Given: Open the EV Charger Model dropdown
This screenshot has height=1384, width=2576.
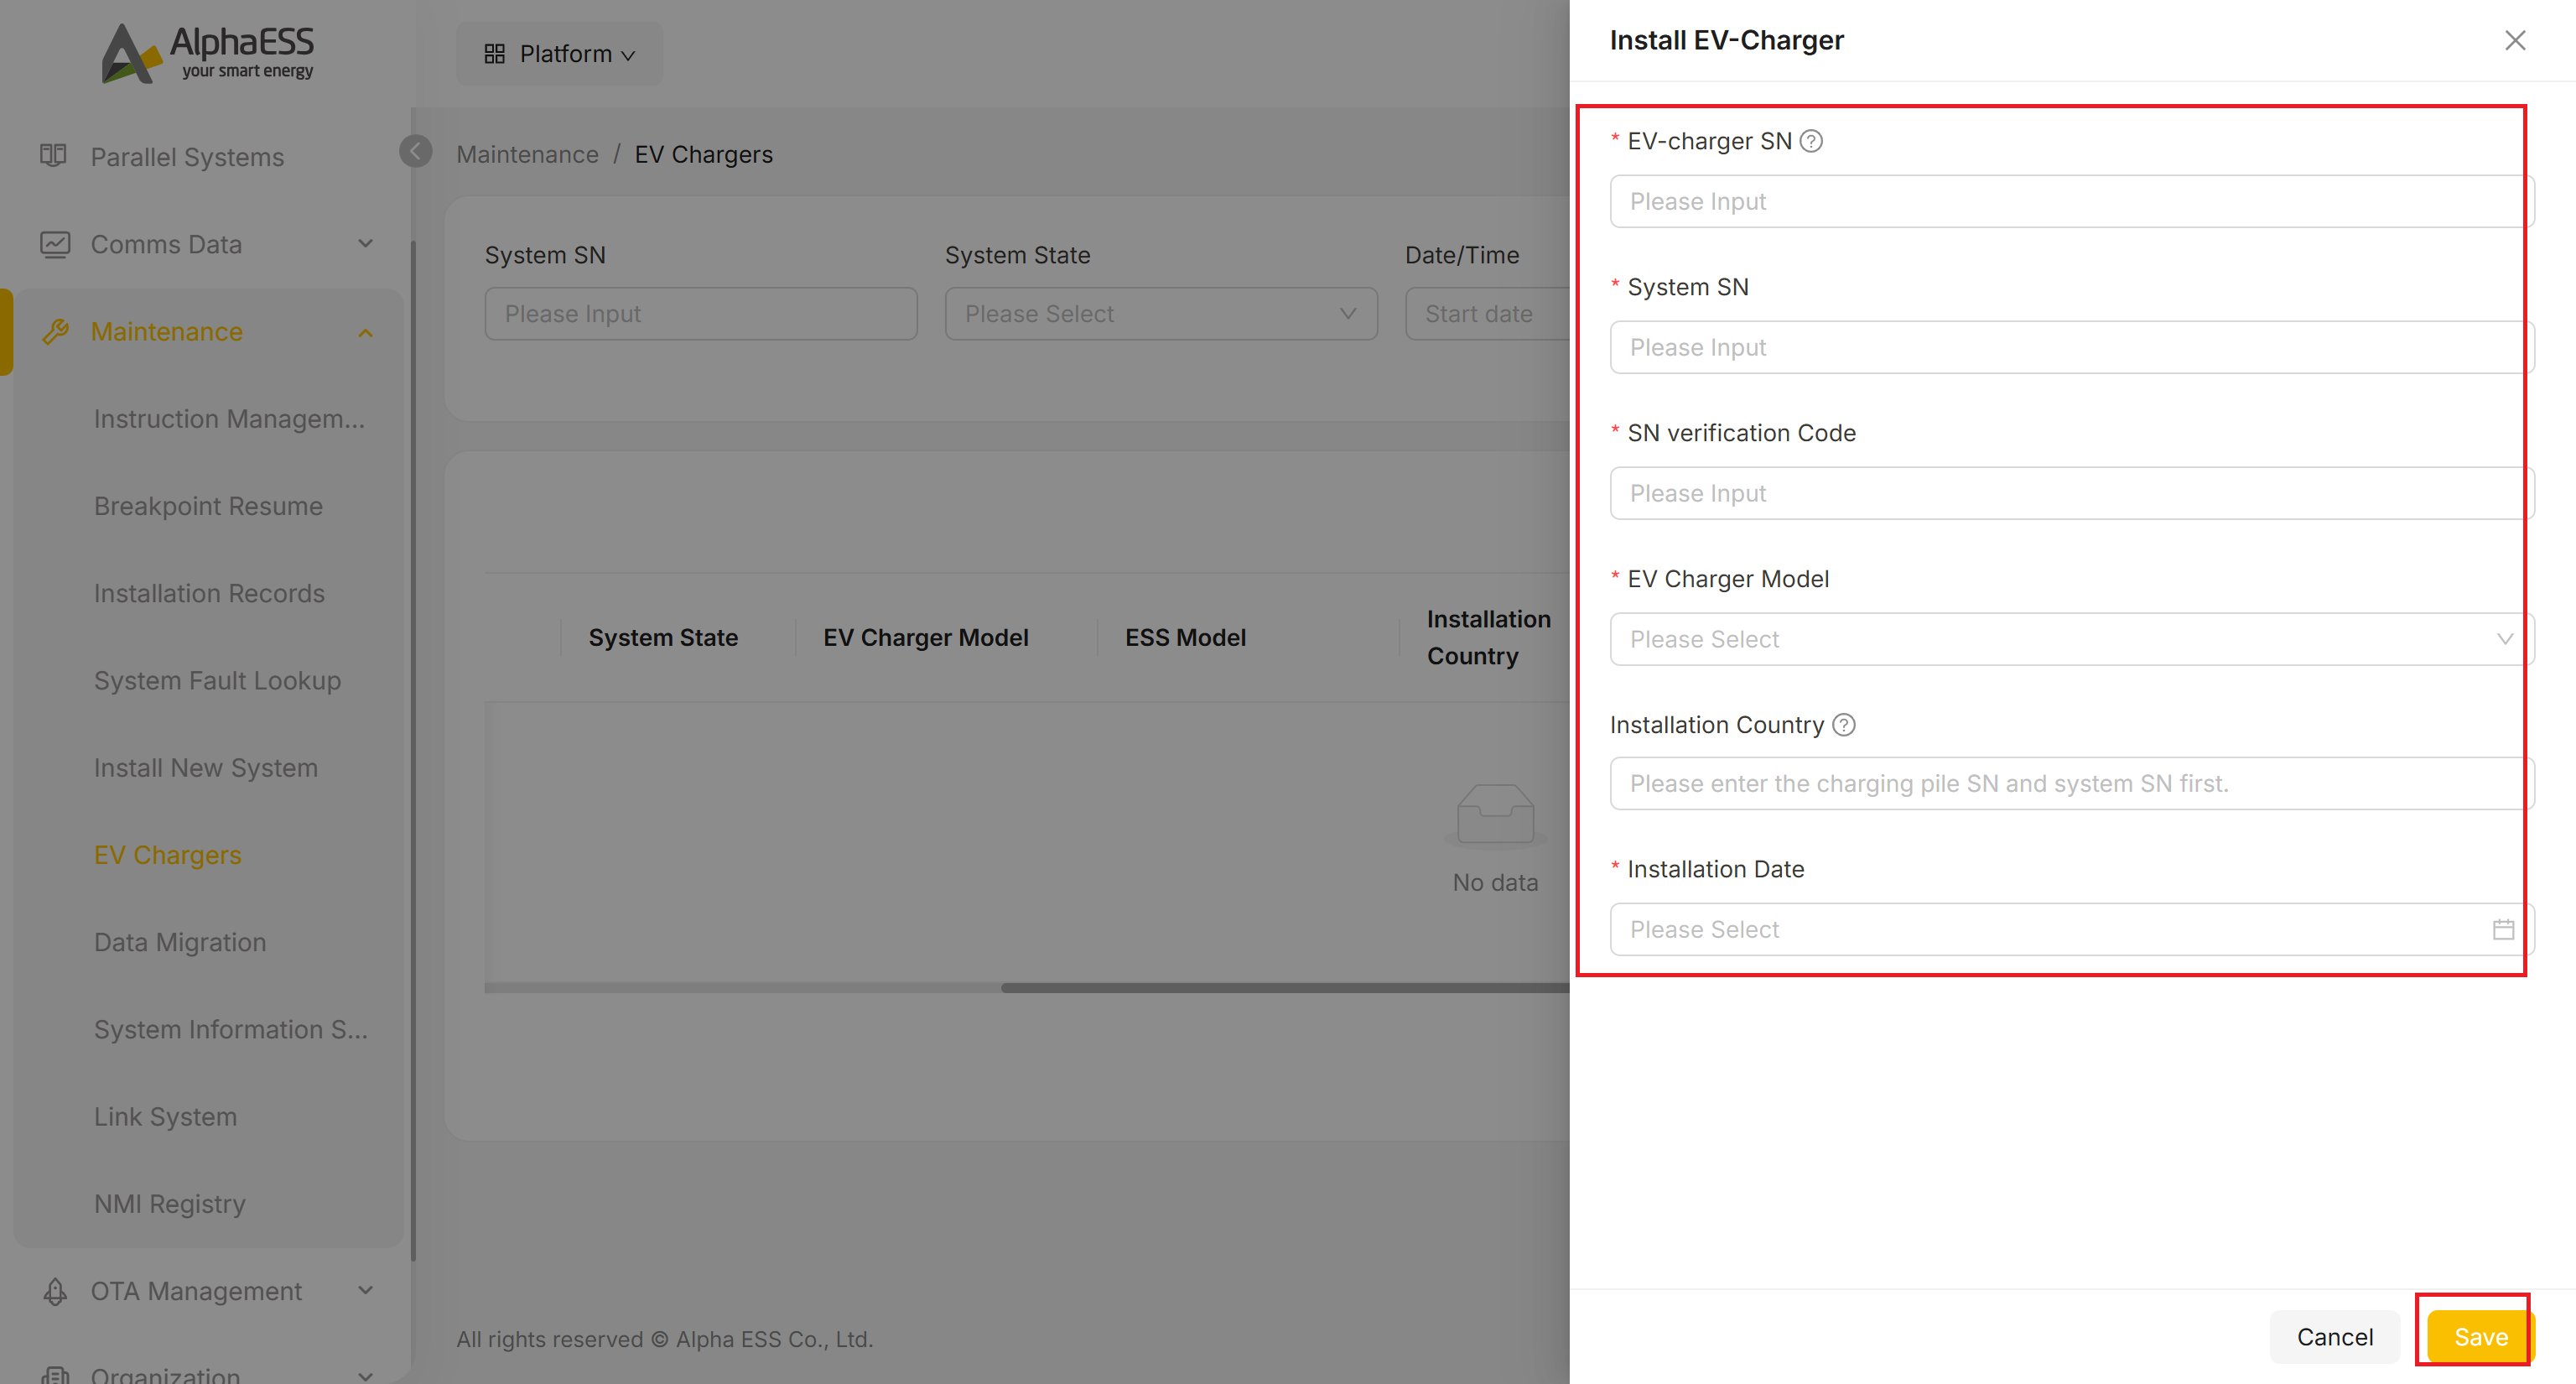Looking at the screenshot, I should pyautogui.click(x=2071, y=639).
